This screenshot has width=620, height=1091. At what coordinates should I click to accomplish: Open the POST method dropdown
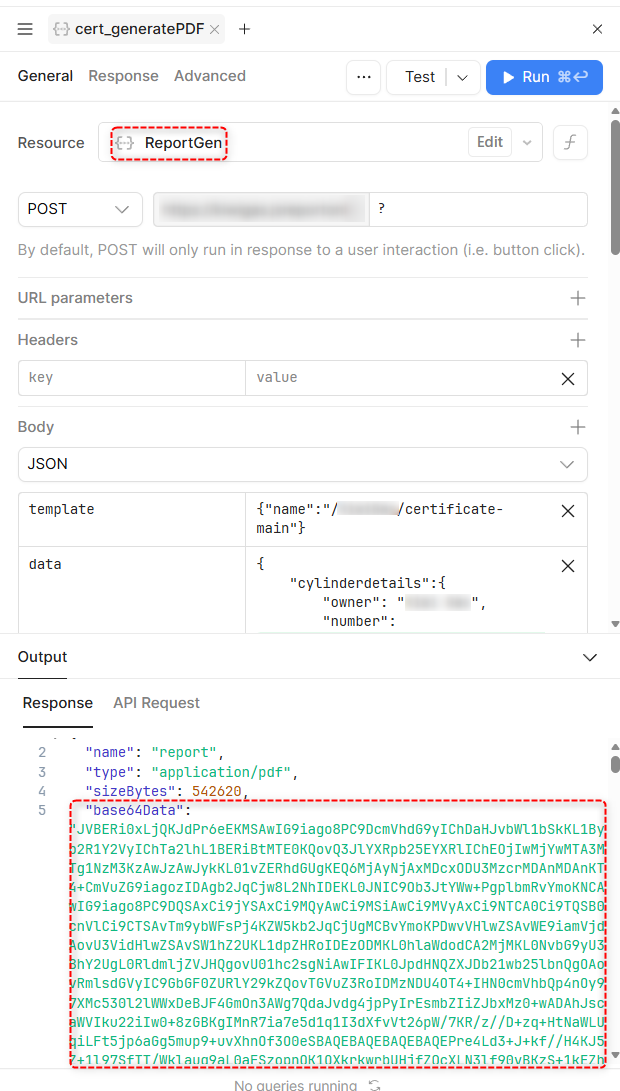79,209
